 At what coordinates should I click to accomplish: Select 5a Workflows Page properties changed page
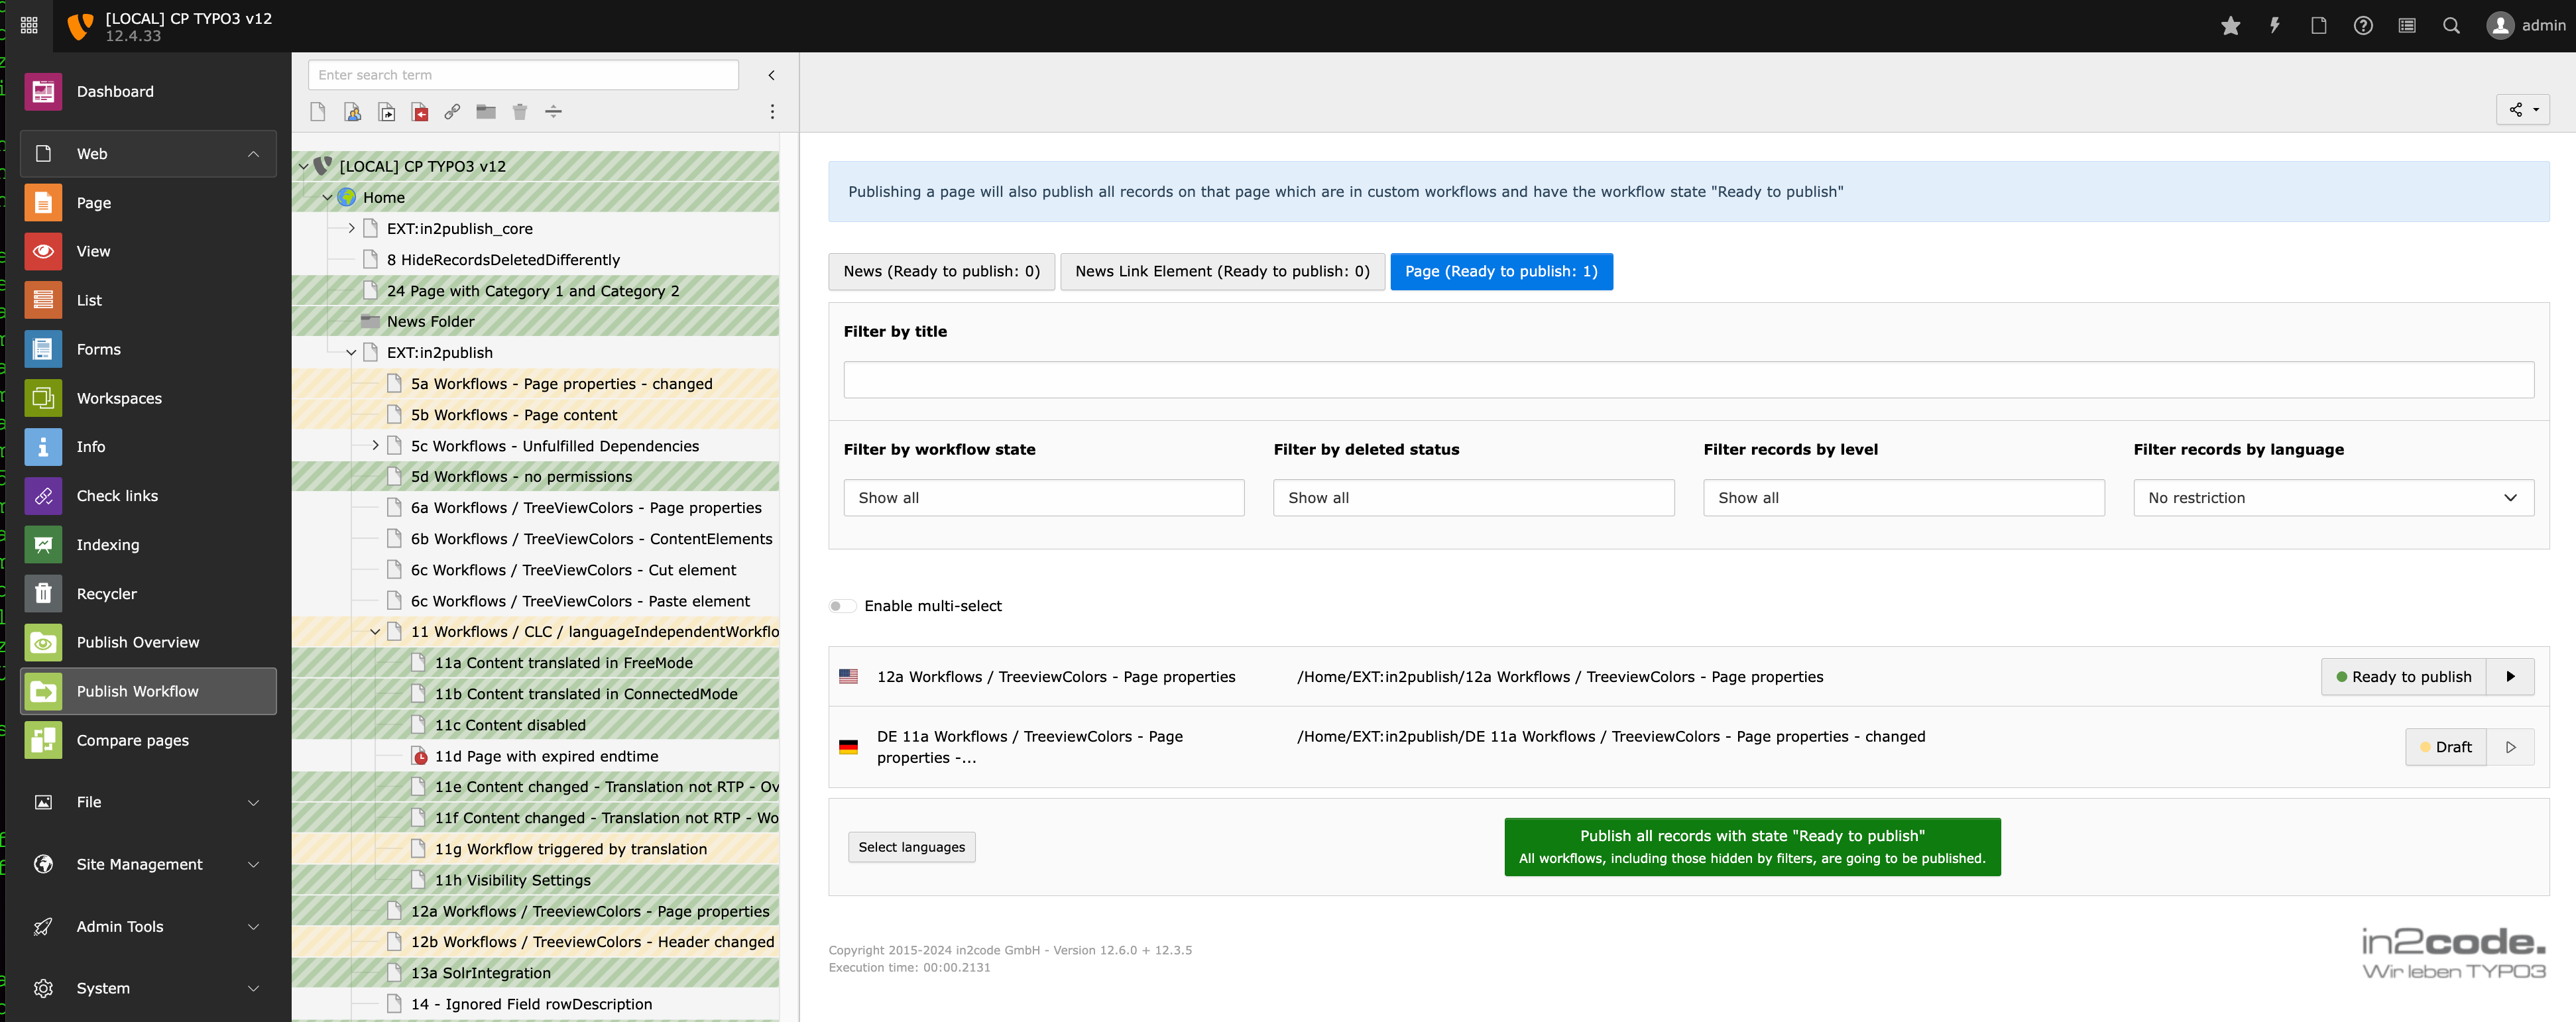[x=561, y=384]
